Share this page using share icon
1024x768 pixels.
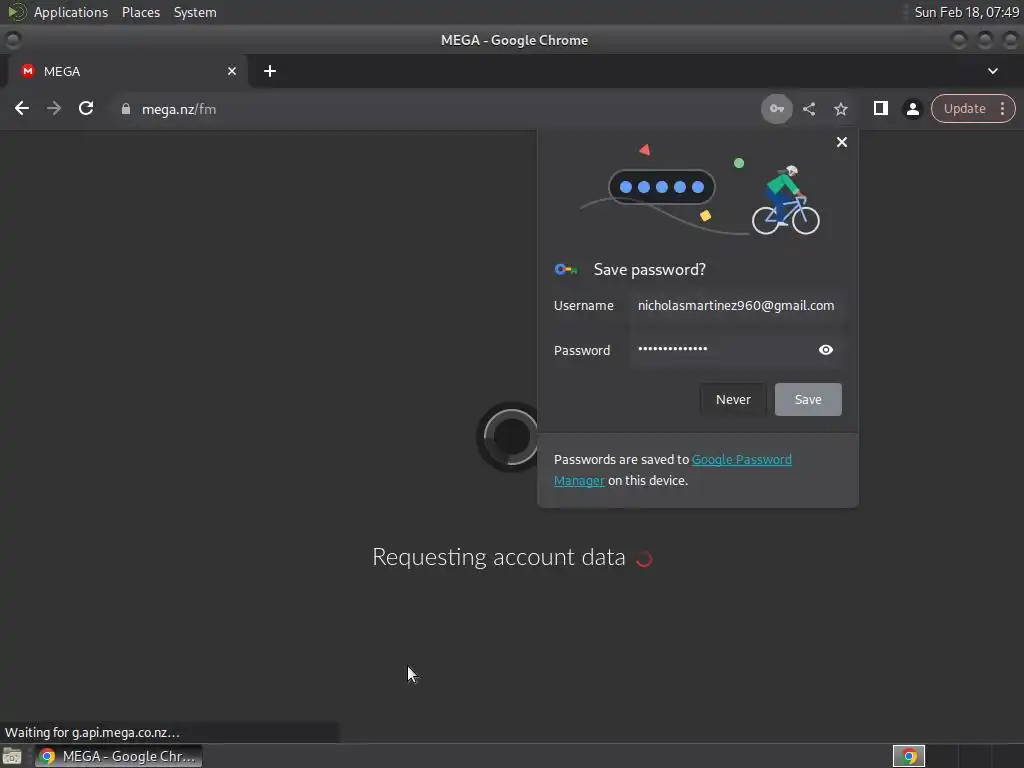coord(809,108)
